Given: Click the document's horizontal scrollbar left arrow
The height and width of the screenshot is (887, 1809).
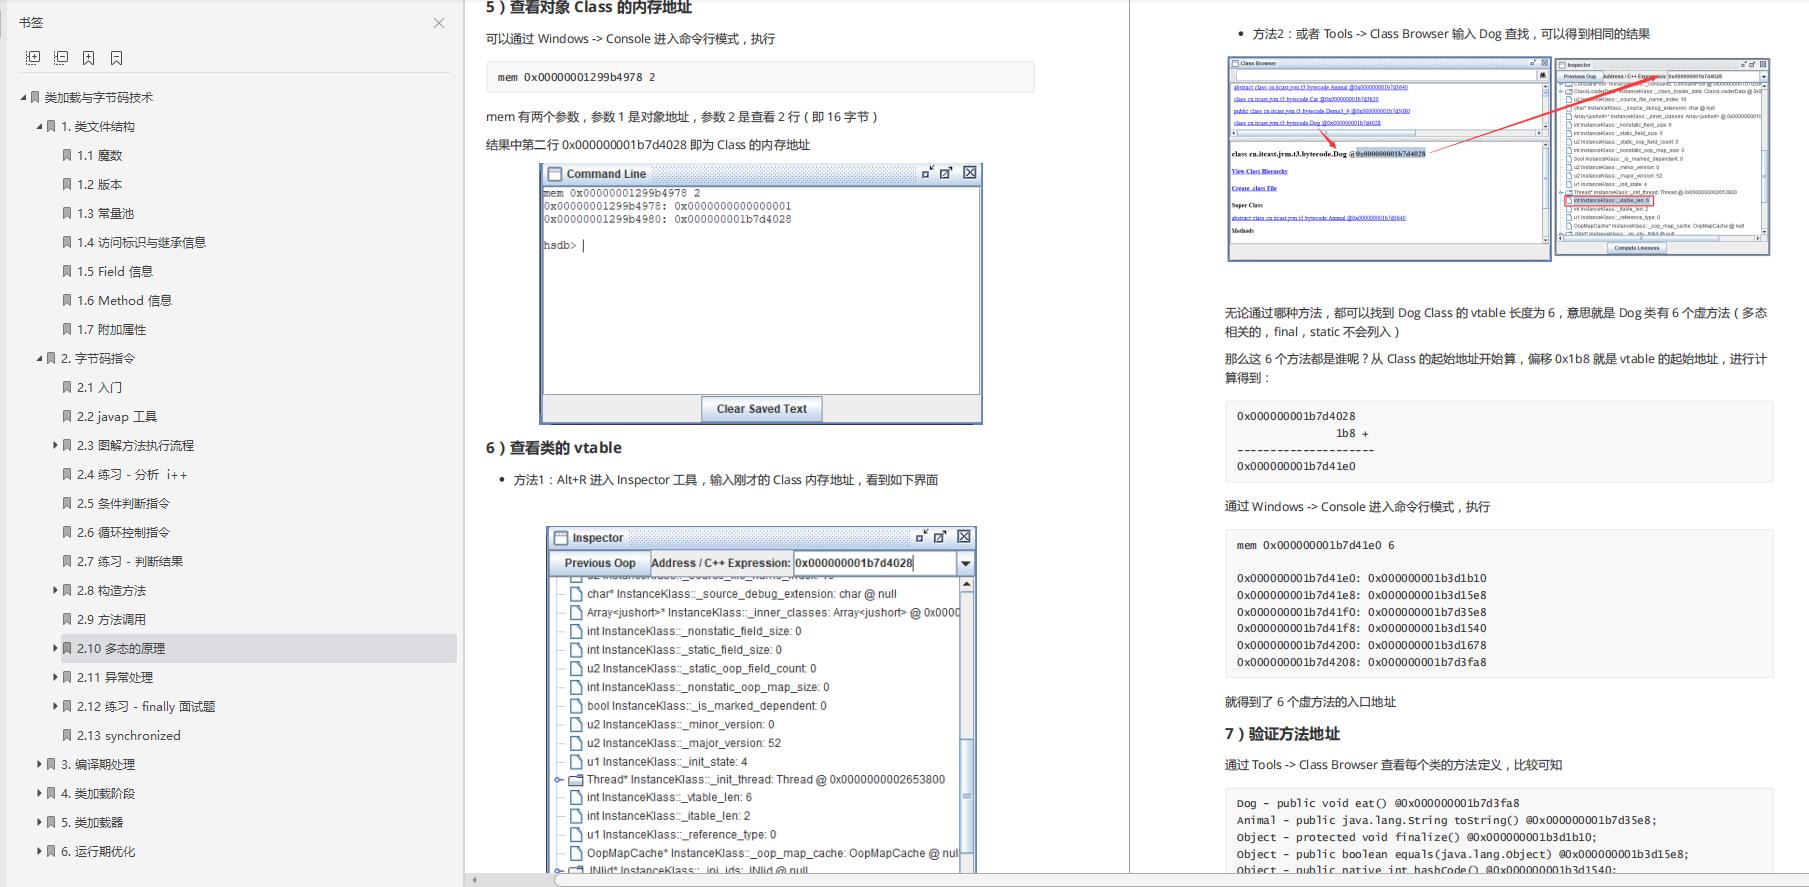Looking at the screenshot, I should coord(475,880).
